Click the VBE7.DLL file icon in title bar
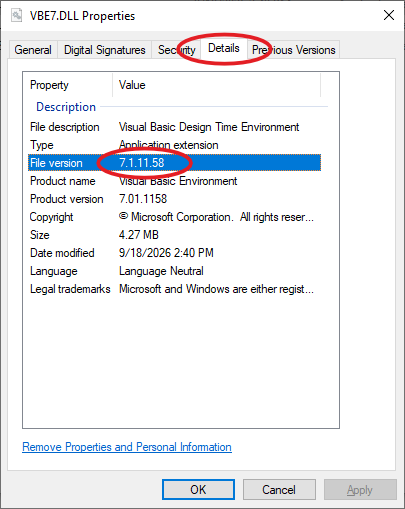The width and height of the screenshot is (405, 509). point(16,16)
